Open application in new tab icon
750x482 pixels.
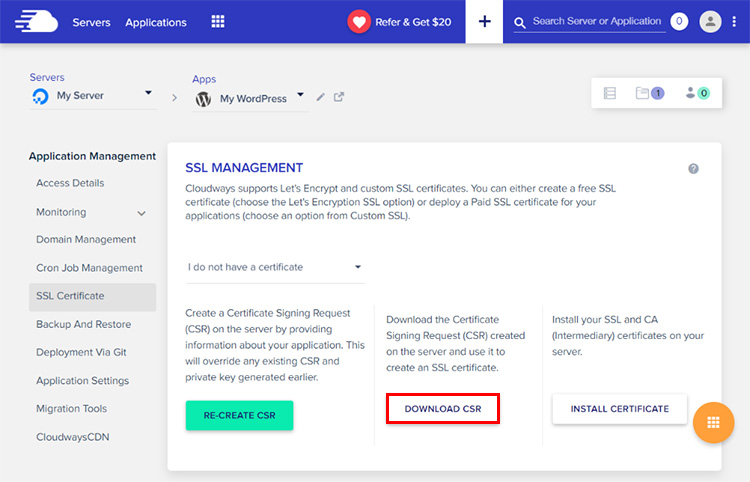[339, 97]
